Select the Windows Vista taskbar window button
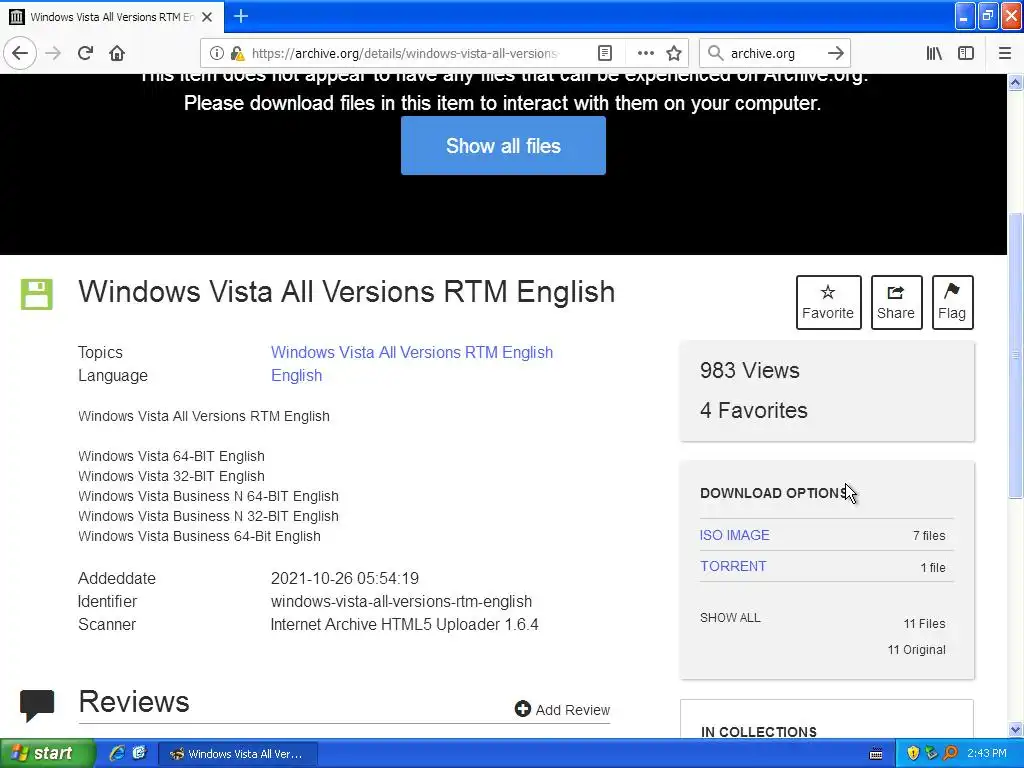This screenshot has width=1024, height=768. pos(238,754)
